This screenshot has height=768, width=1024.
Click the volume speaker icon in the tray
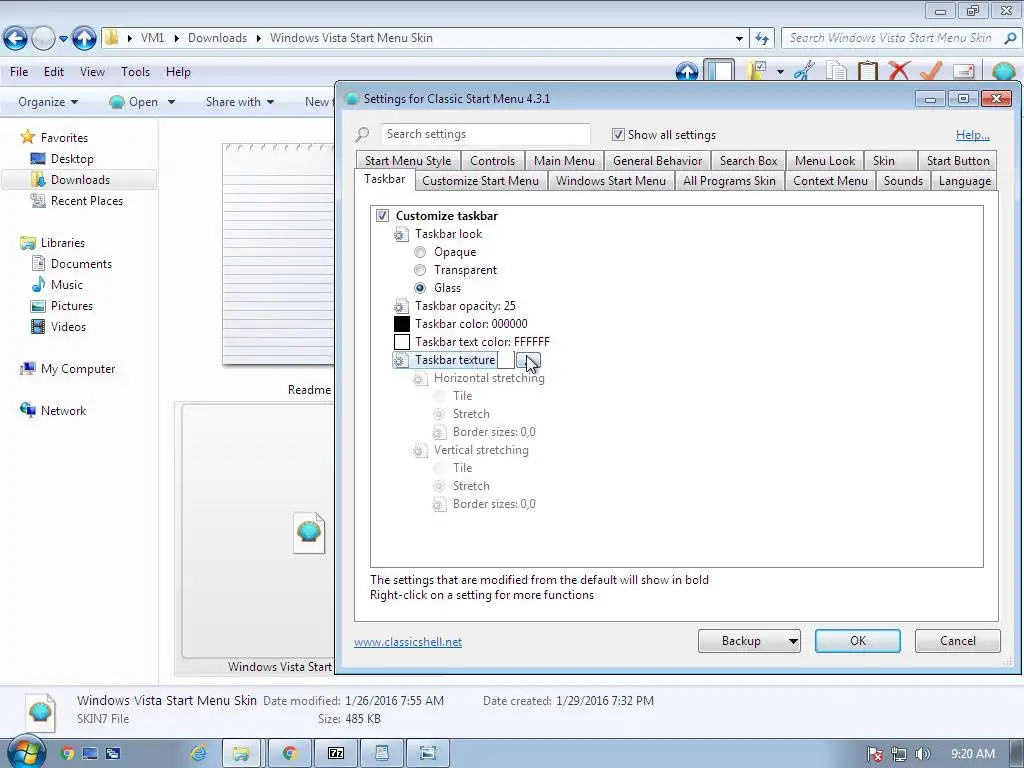point(922,754)
